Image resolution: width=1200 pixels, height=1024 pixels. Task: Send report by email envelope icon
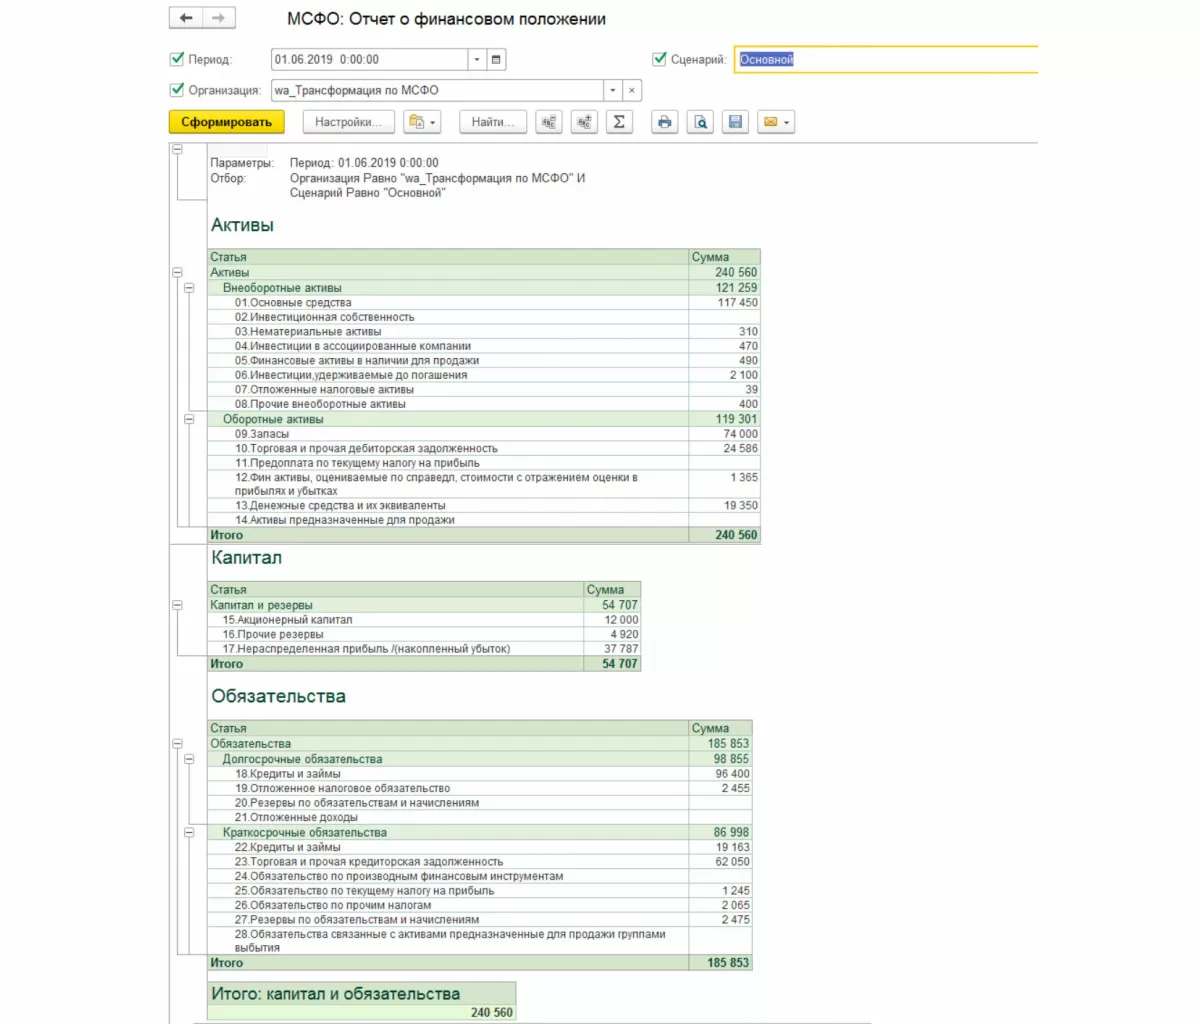click(776, 122)
